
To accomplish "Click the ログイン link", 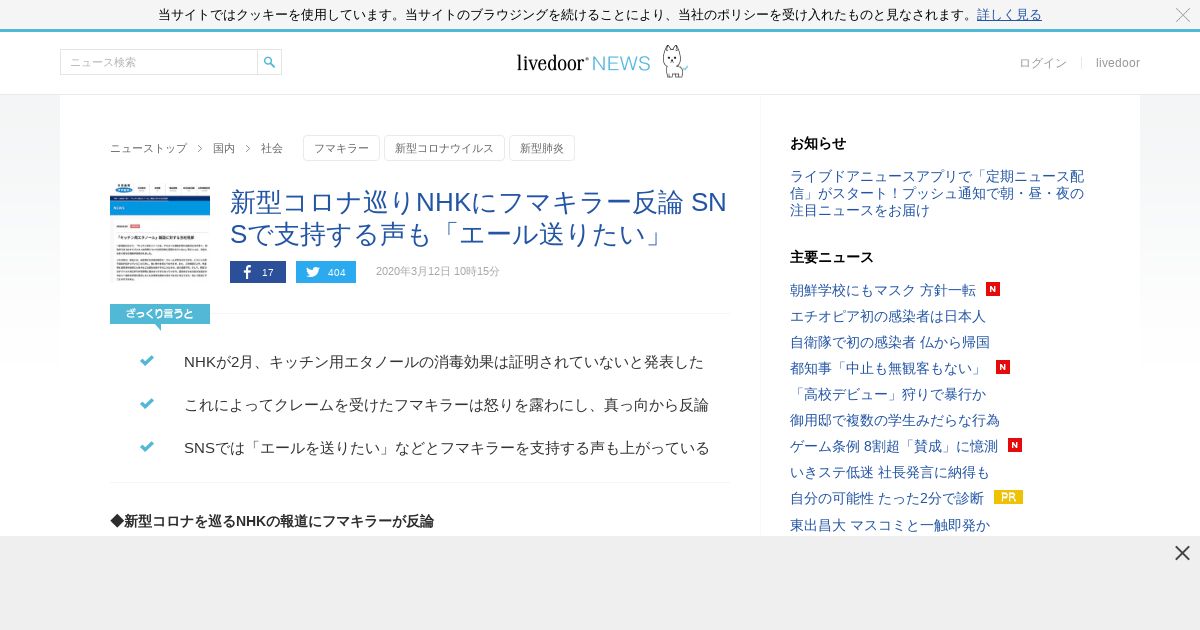I will [1043, 63].
